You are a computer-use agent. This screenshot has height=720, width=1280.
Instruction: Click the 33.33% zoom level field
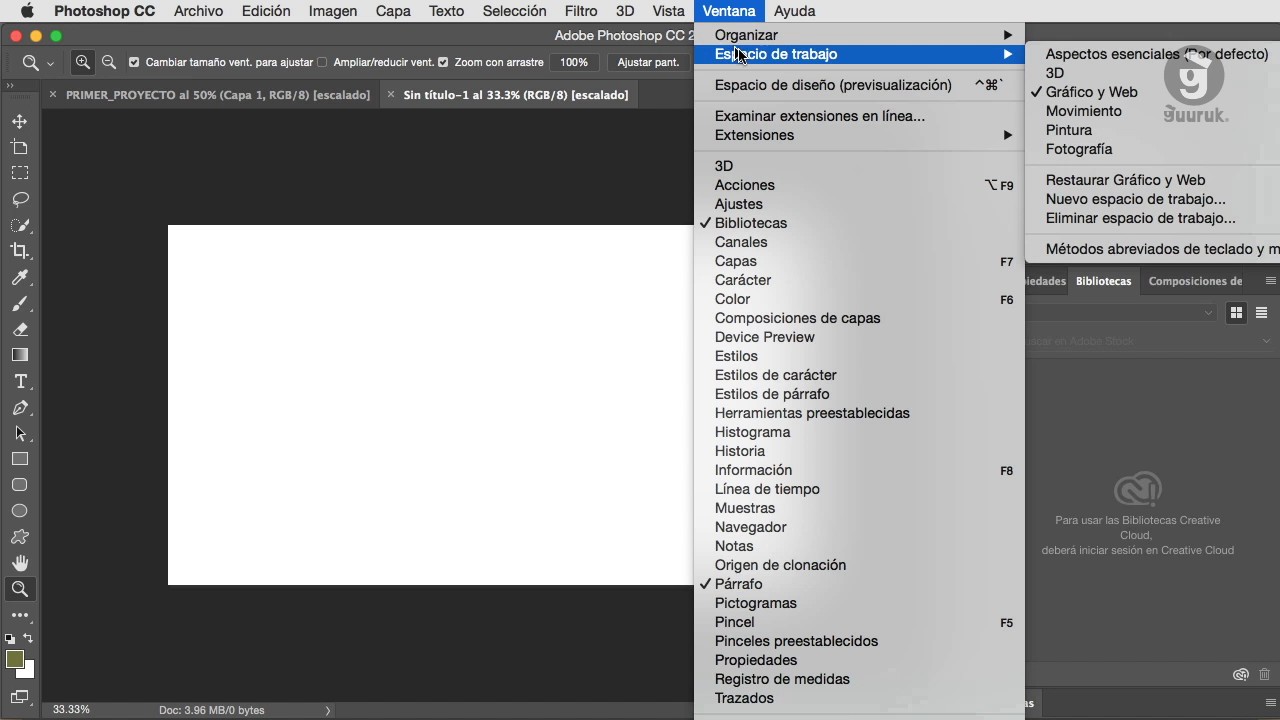pyautogui.click(x=72, y=710)
